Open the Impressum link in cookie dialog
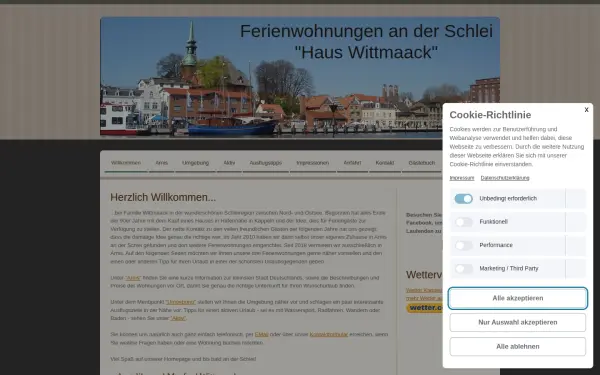Image resolution: width=600 pixels, height=375 pixels. point(462,178)
